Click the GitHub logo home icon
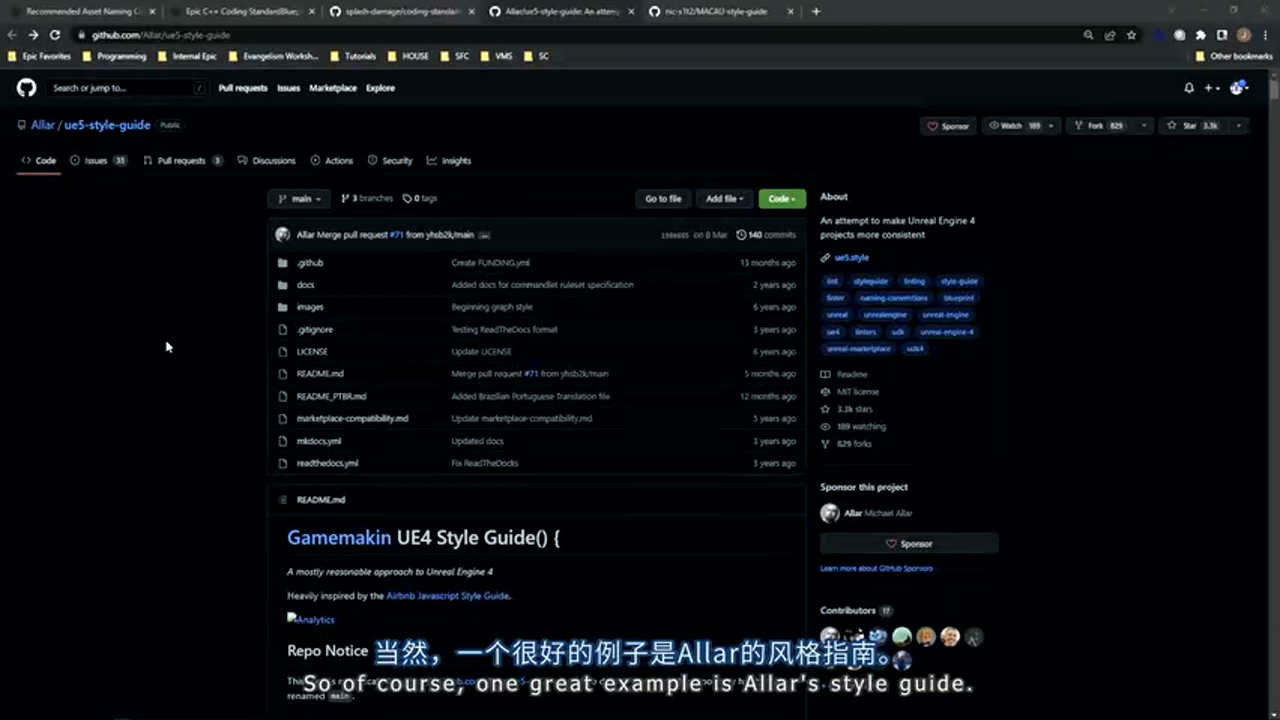Screen dimensions: 1280x720 tap(26, 88)
